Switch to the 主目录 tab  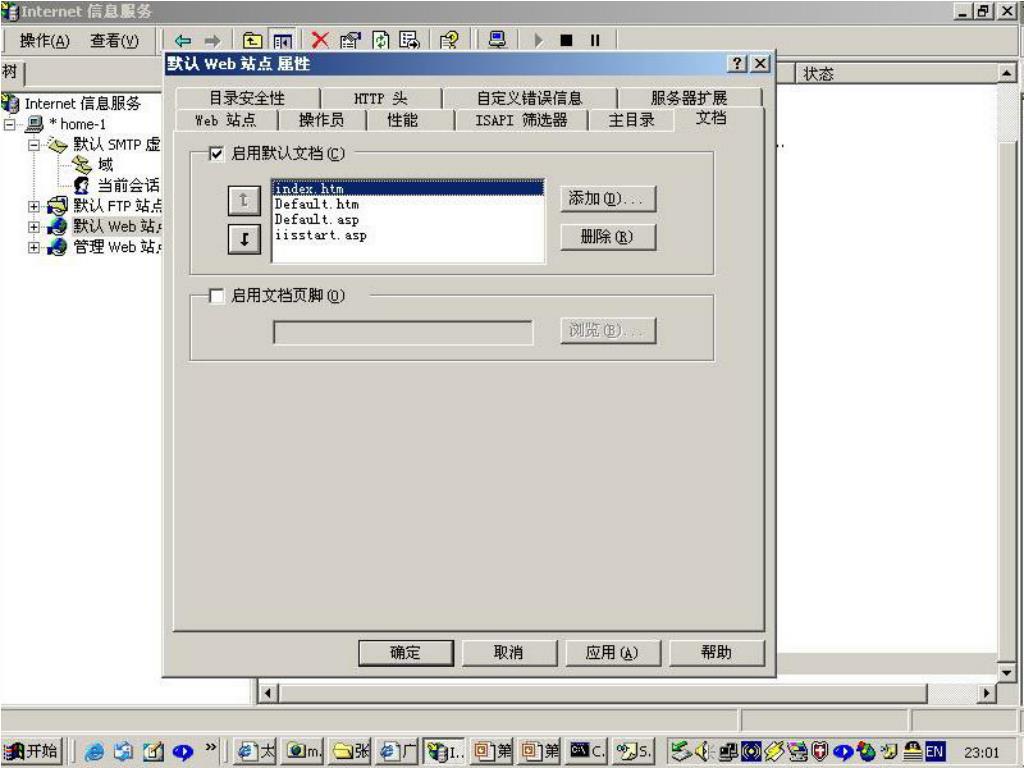point(632,120)
